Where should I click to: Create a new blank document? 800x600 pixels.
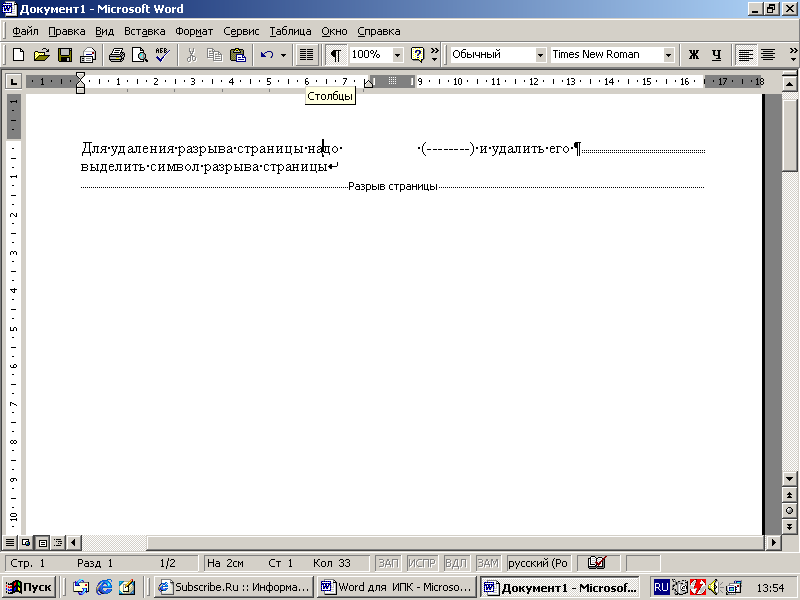click(18, 55)
